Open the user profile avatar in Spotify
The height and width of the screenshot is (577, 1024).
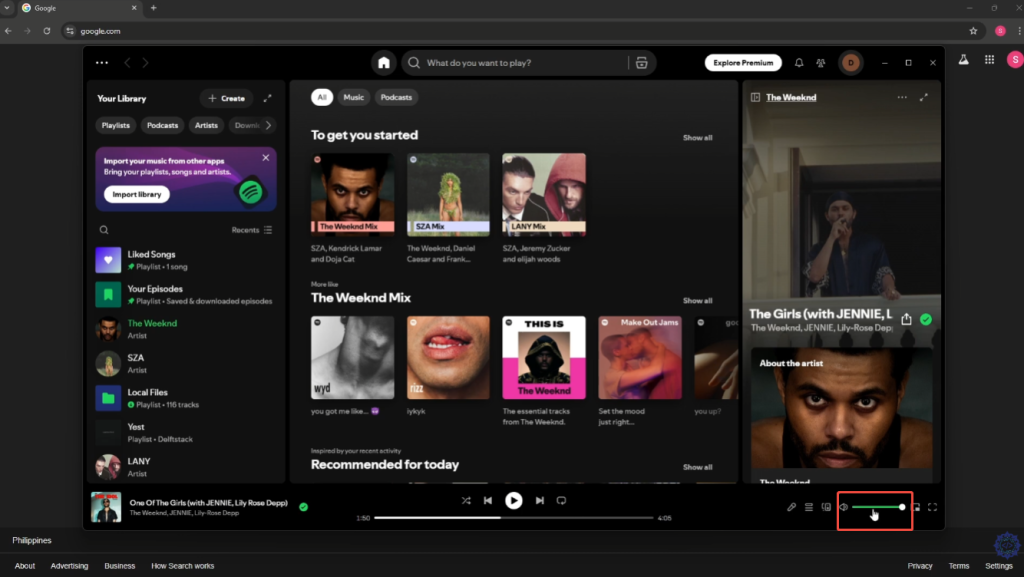(850, 63)
